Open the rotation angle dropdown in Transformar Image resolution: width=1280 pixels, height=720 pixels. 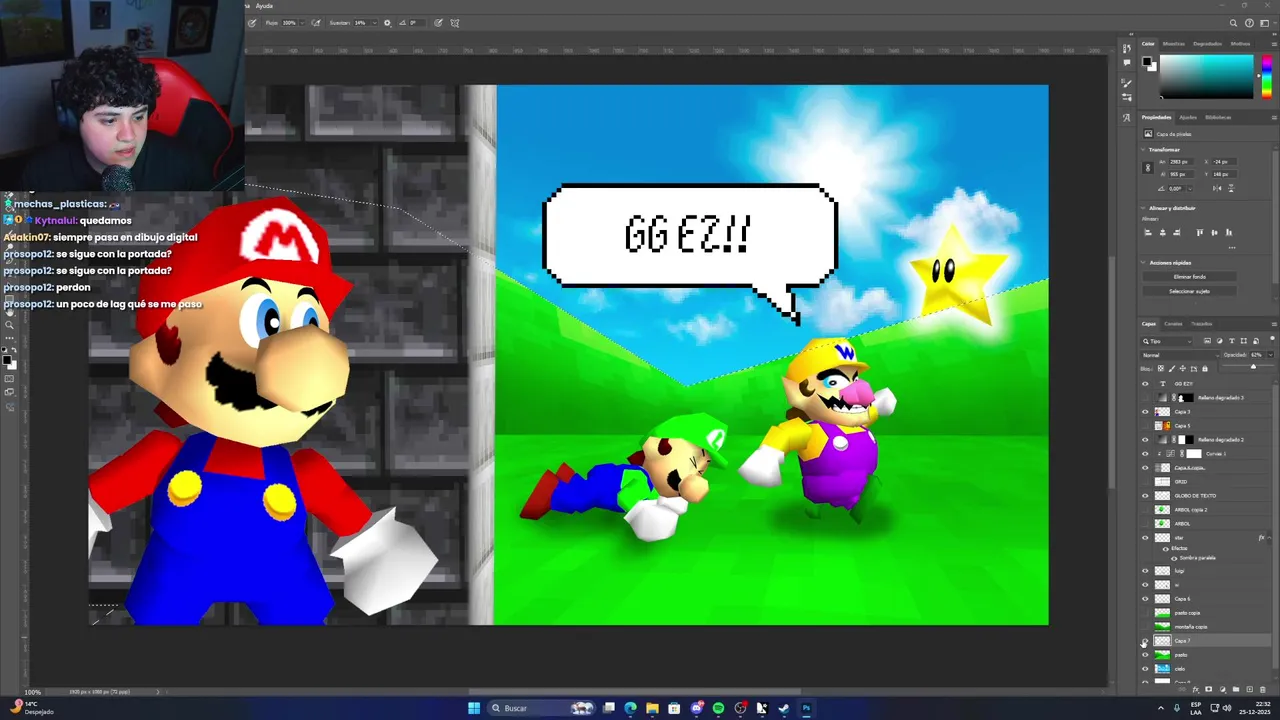[x=1190, y=188]
